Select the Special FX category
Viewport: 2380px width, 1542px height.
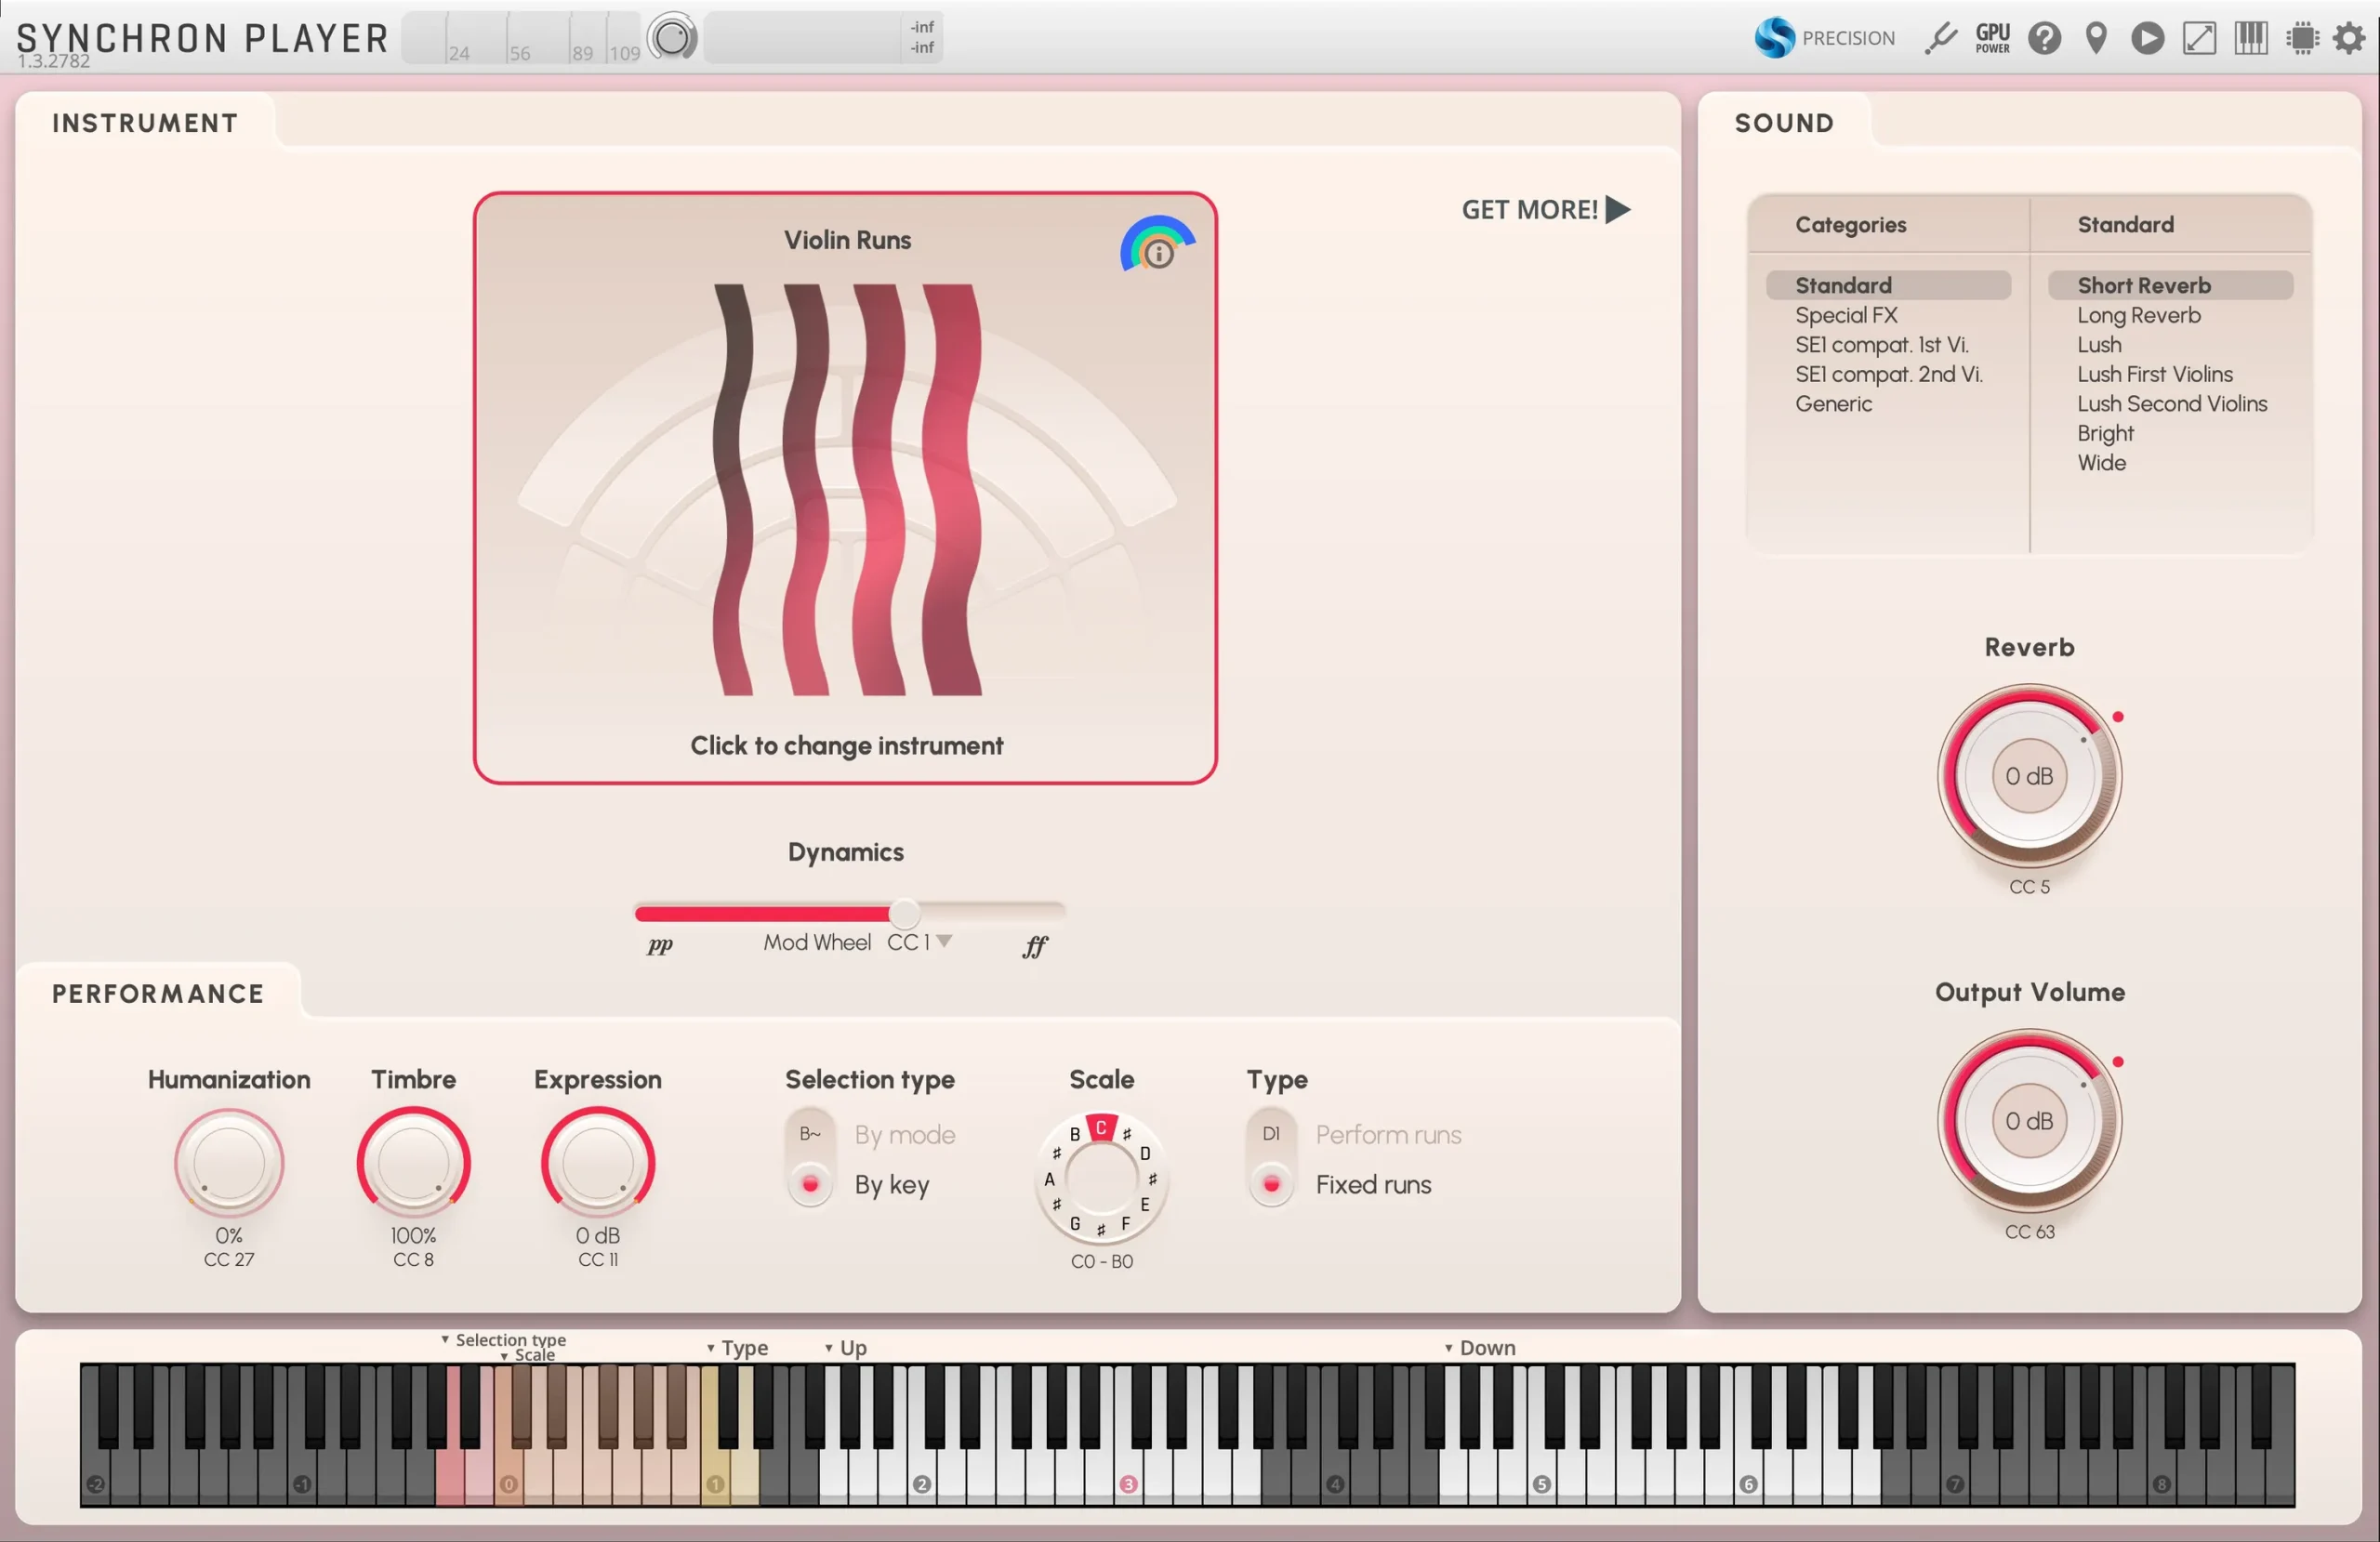(x=1846, y=315)
